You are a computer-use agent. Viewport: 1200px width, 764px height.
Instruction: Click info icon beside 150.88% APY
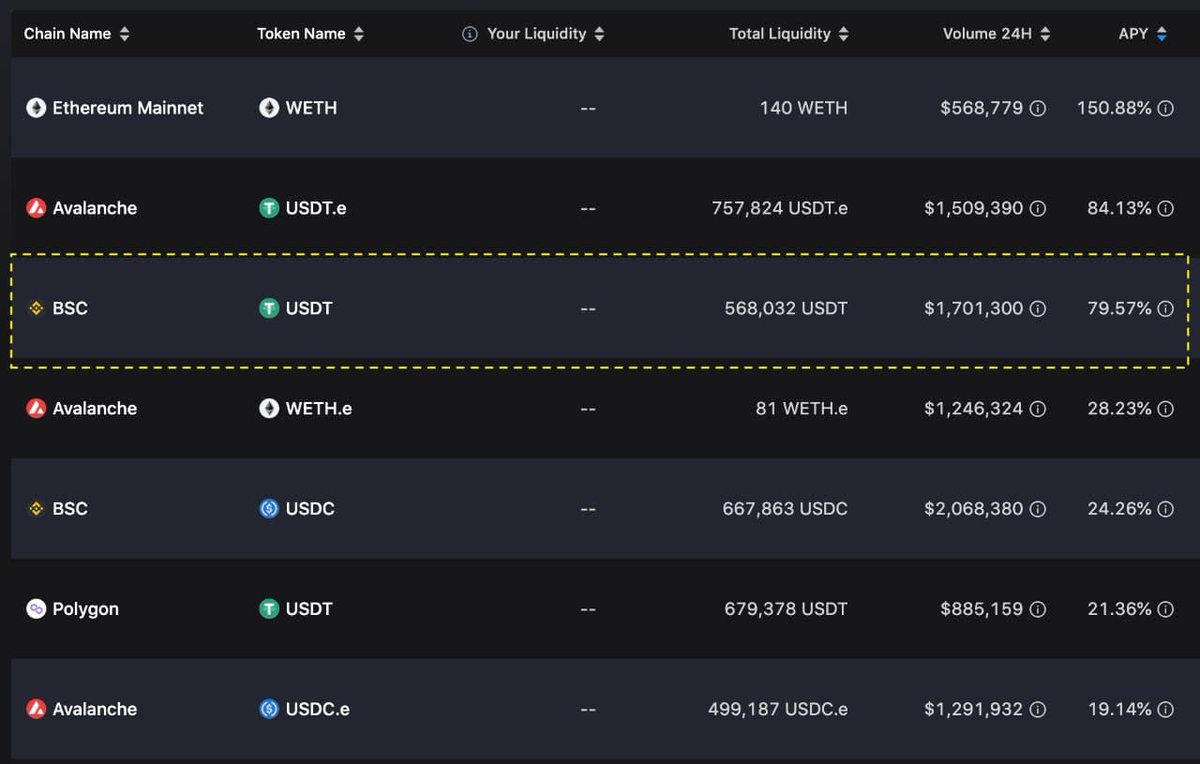click(x=1165, y=108)
